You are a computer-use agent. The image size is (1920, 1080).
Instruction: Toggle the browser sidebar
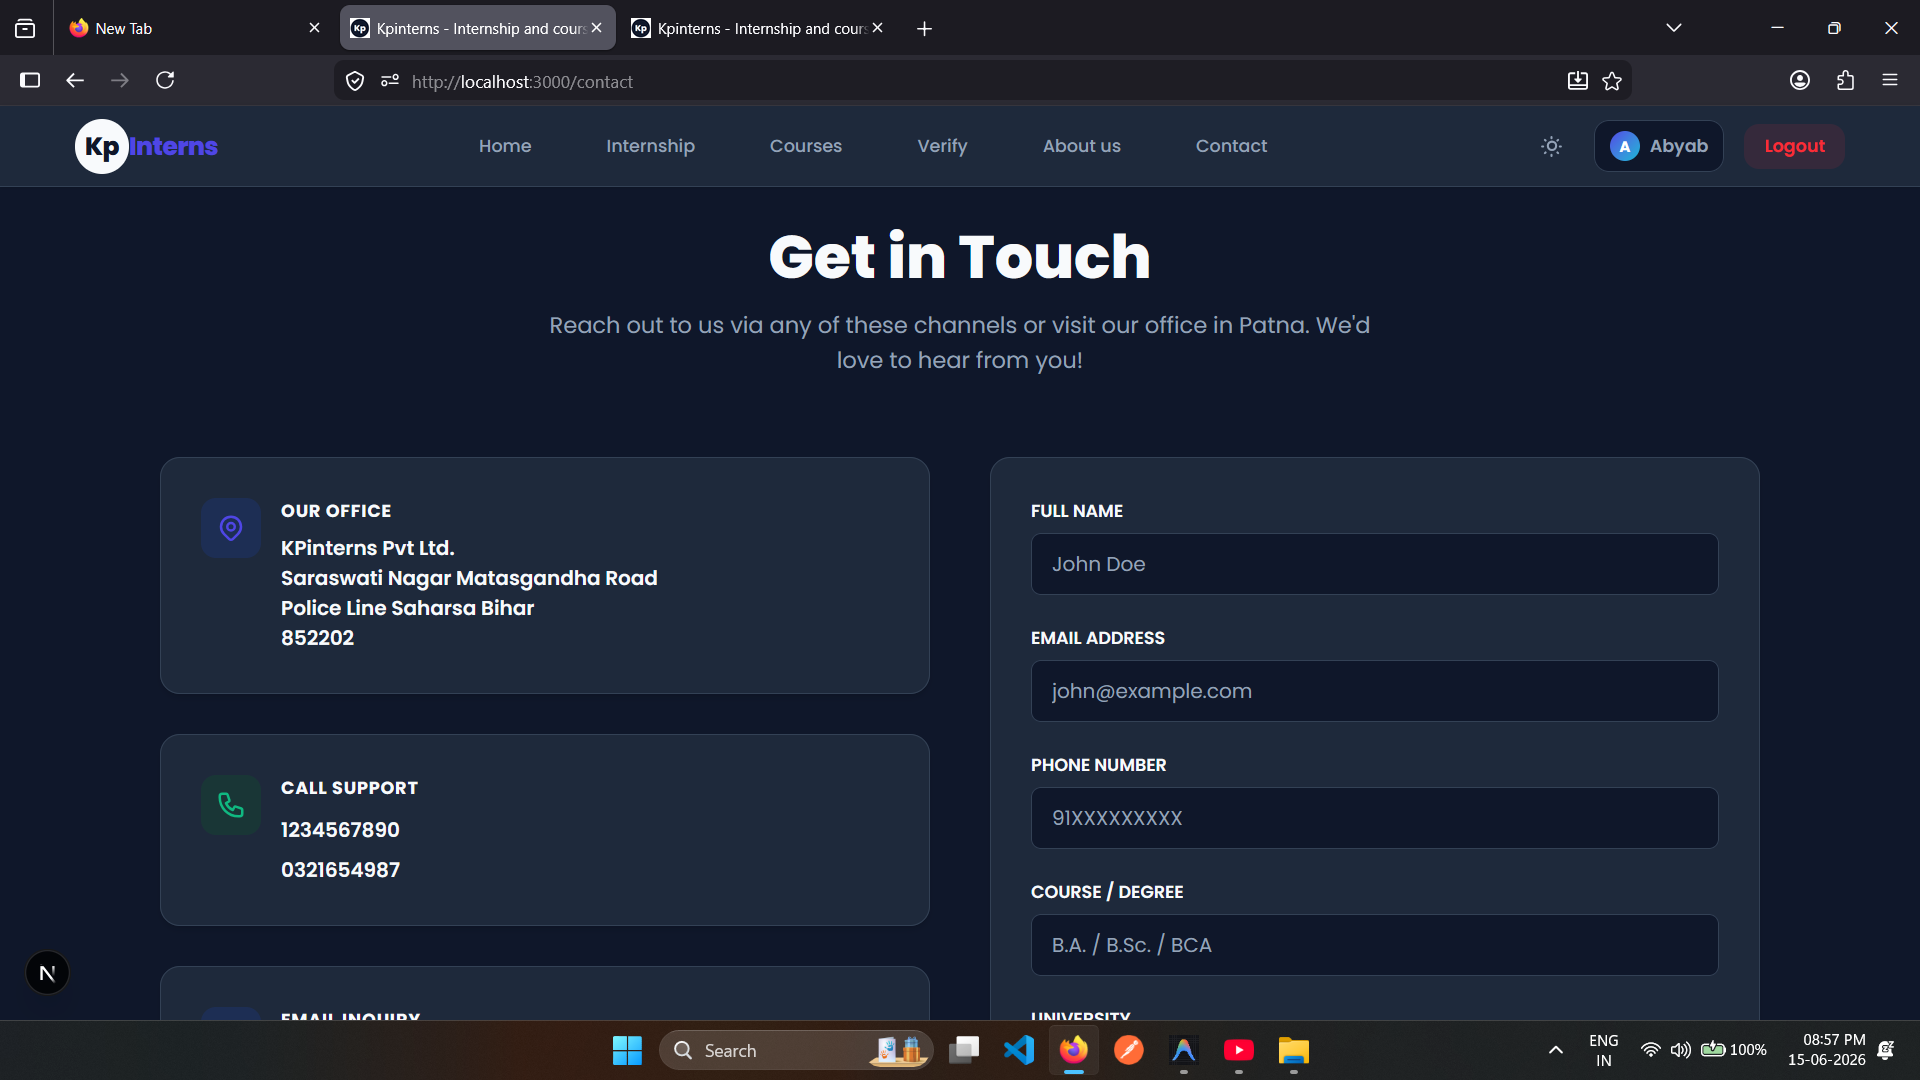coord(30,80)
